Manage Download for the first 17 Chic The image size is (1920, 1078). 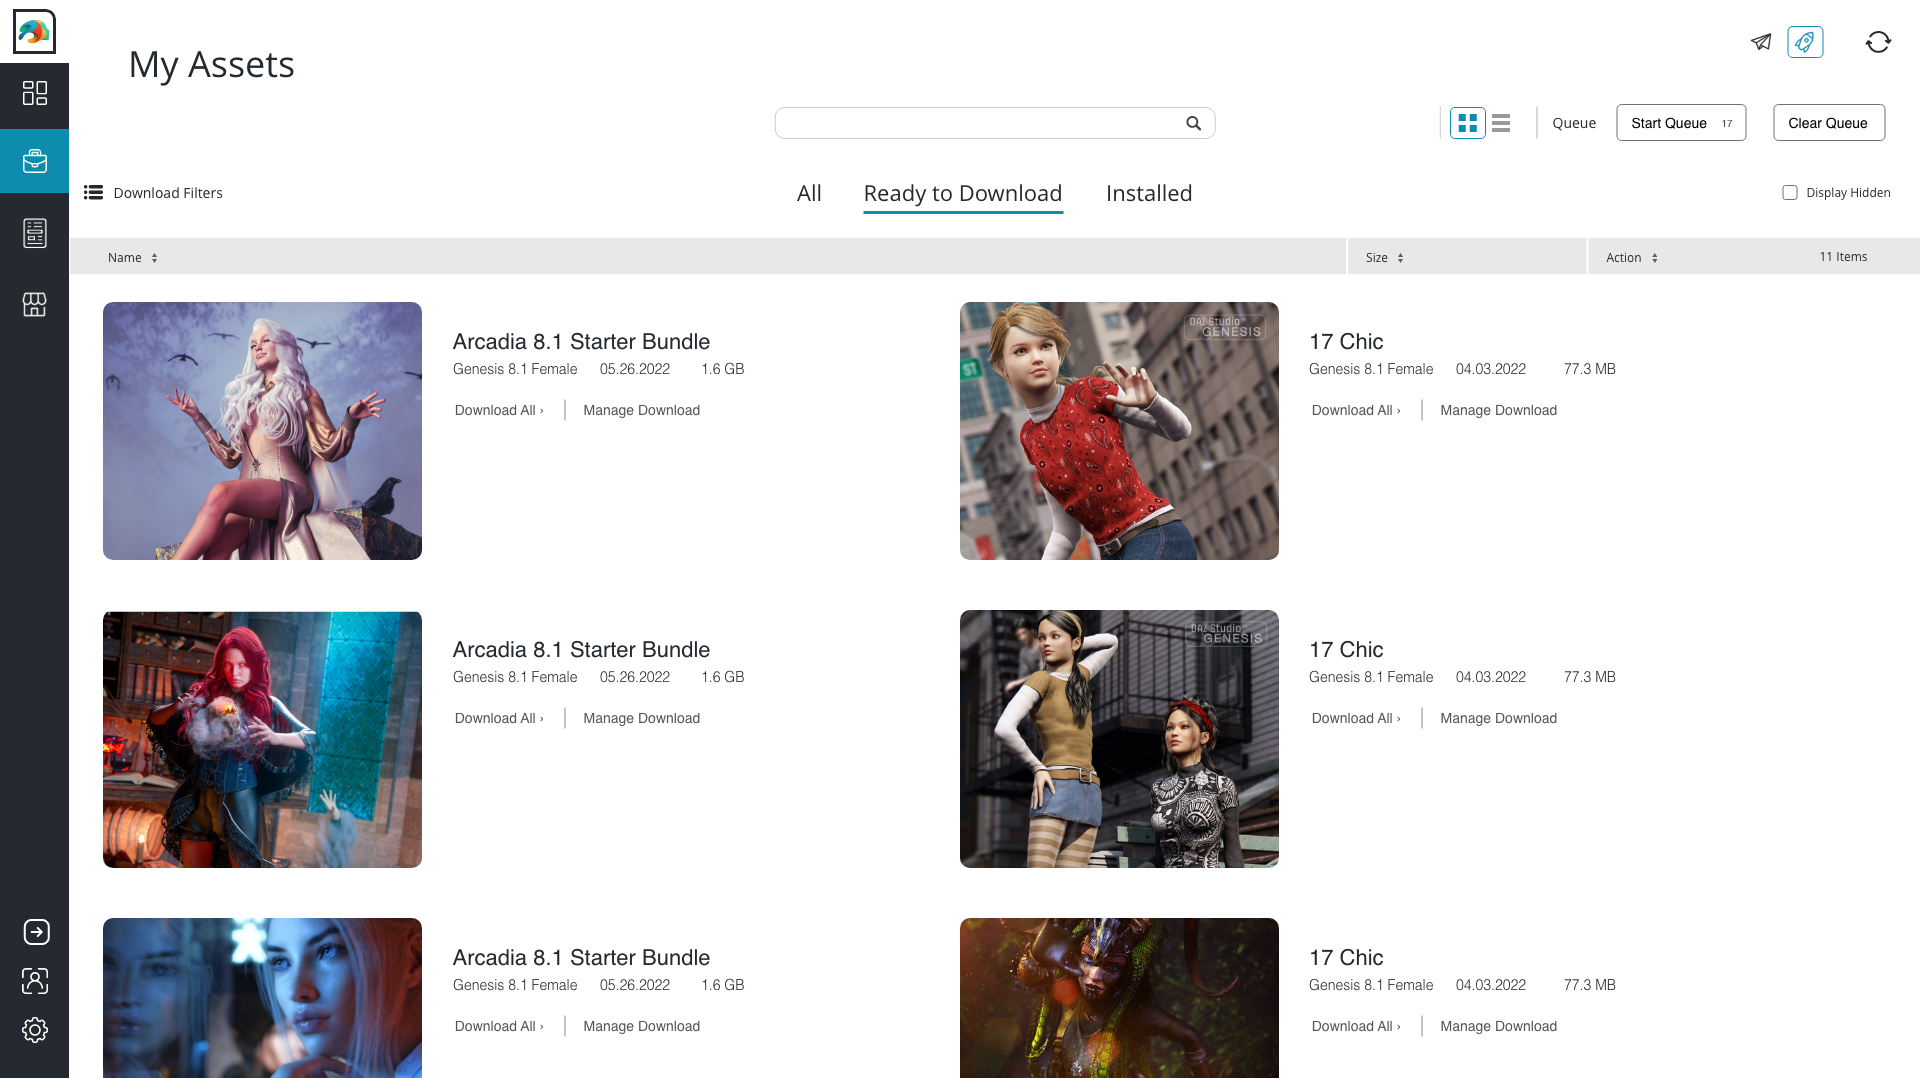pos(1498,410)
